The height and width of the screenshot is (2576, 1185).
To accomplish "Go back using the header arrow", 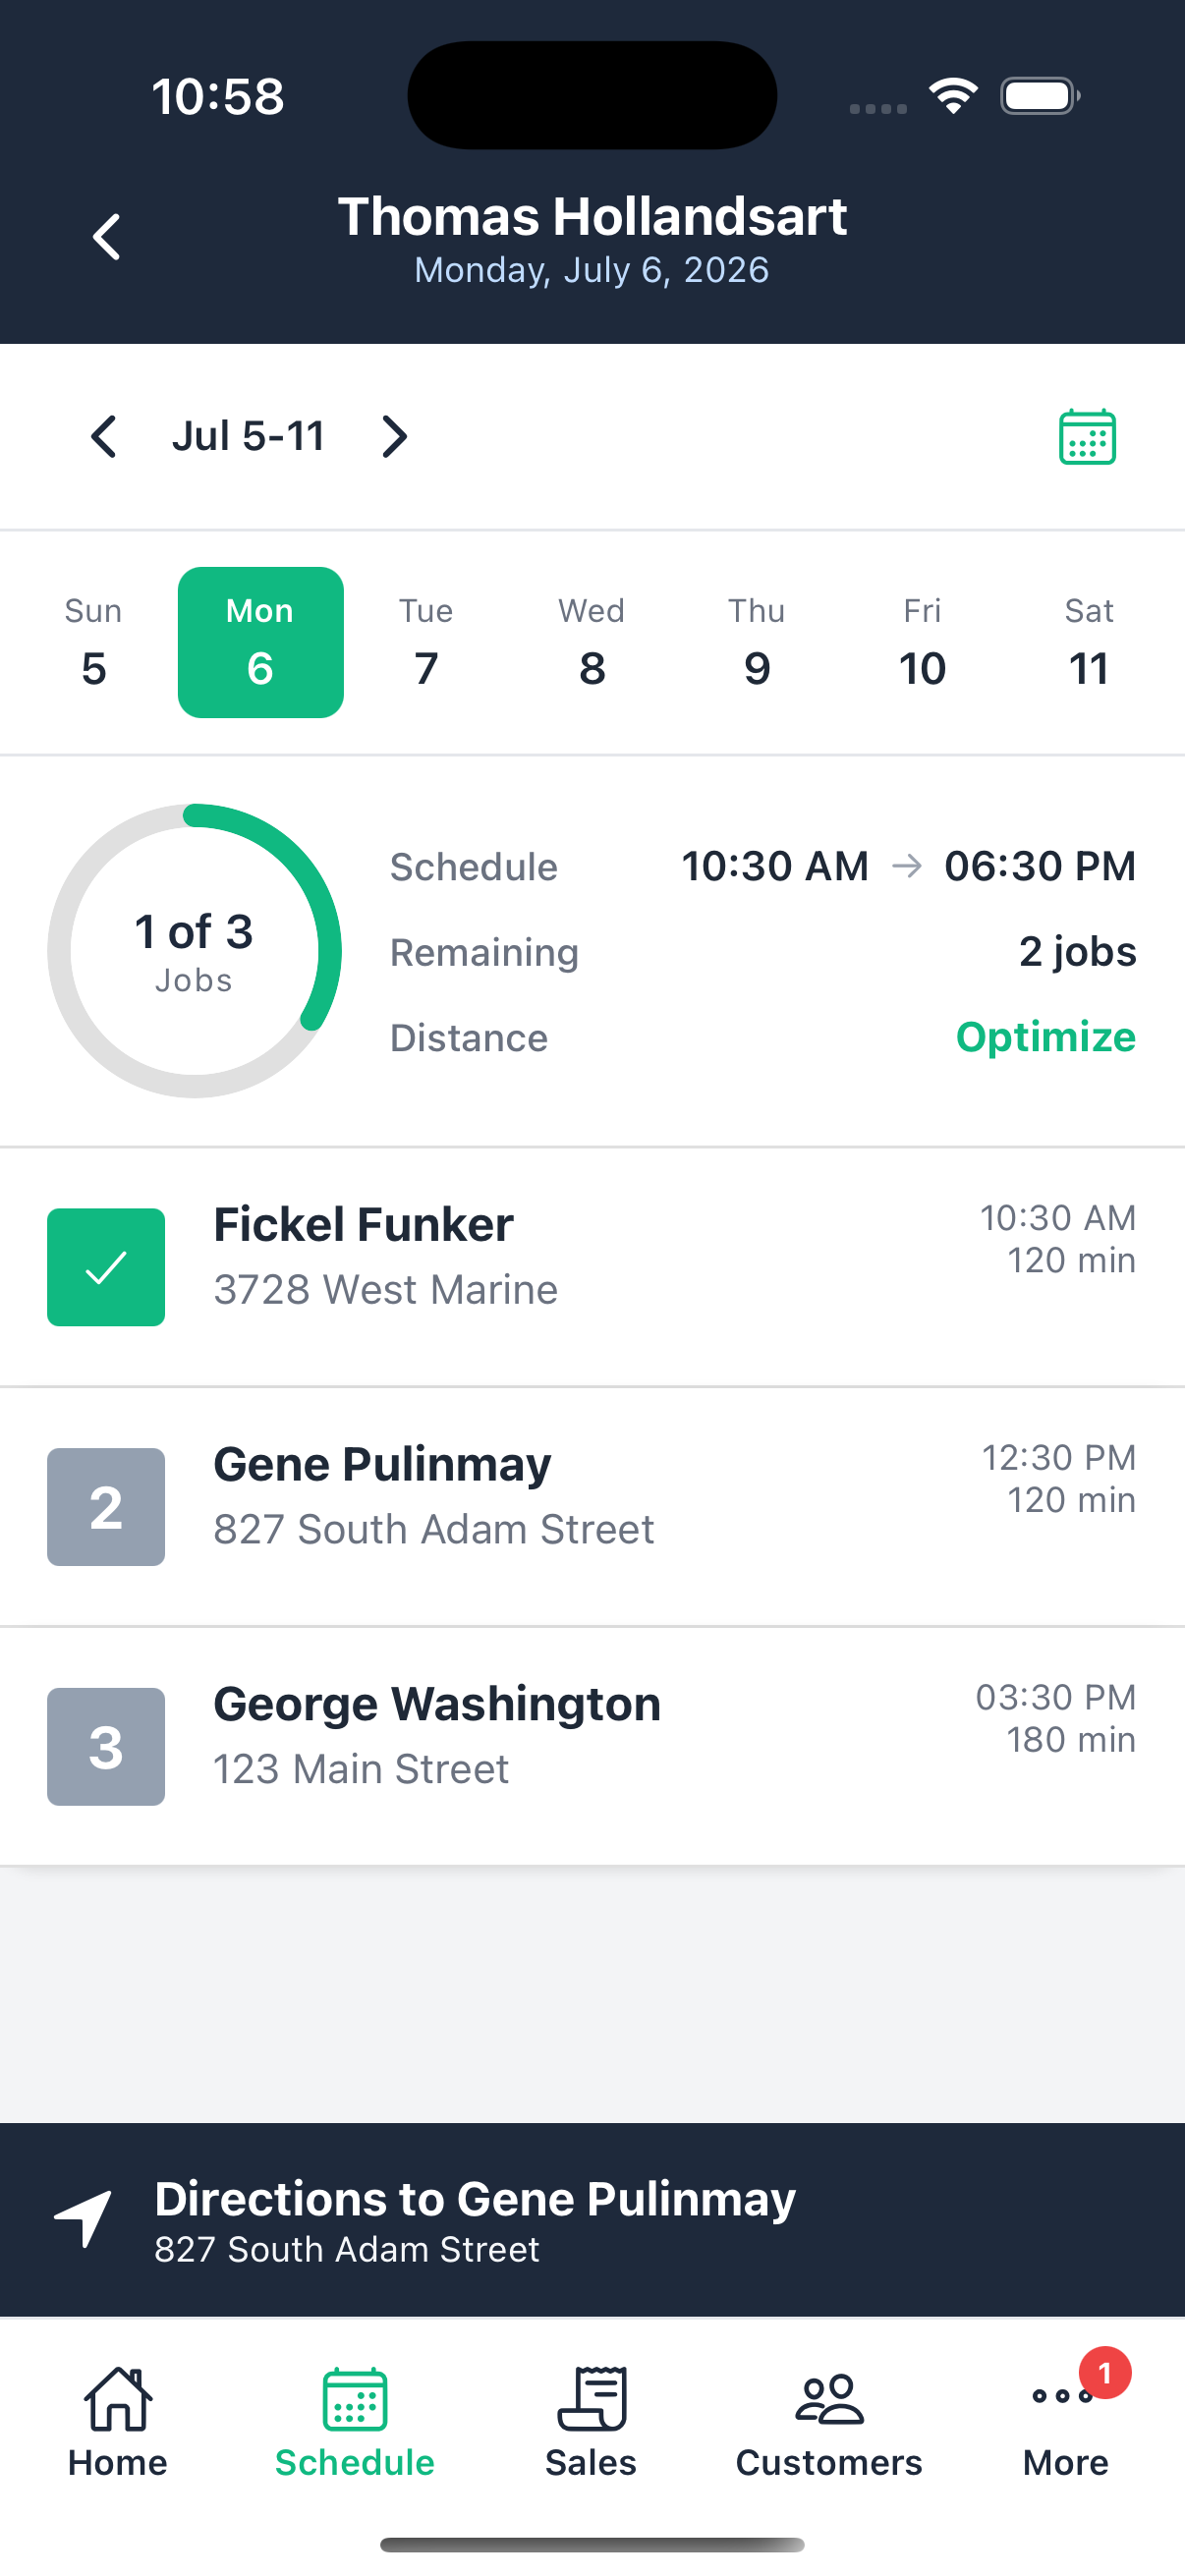I will pyautogui.click(x=106, y=237).
